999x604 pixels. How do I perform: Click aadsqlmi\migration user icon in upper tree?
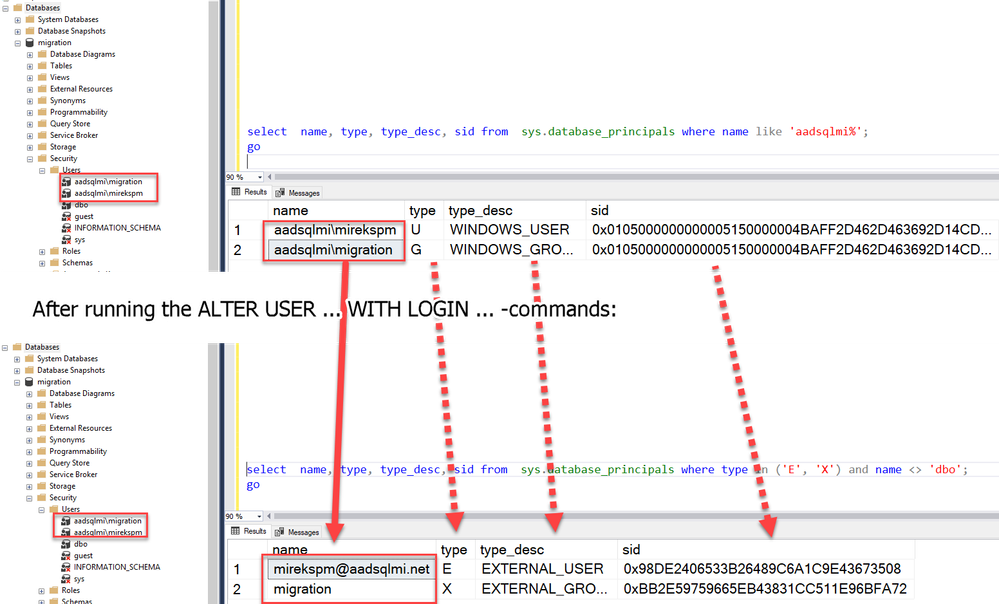click(x=66, y=182)
